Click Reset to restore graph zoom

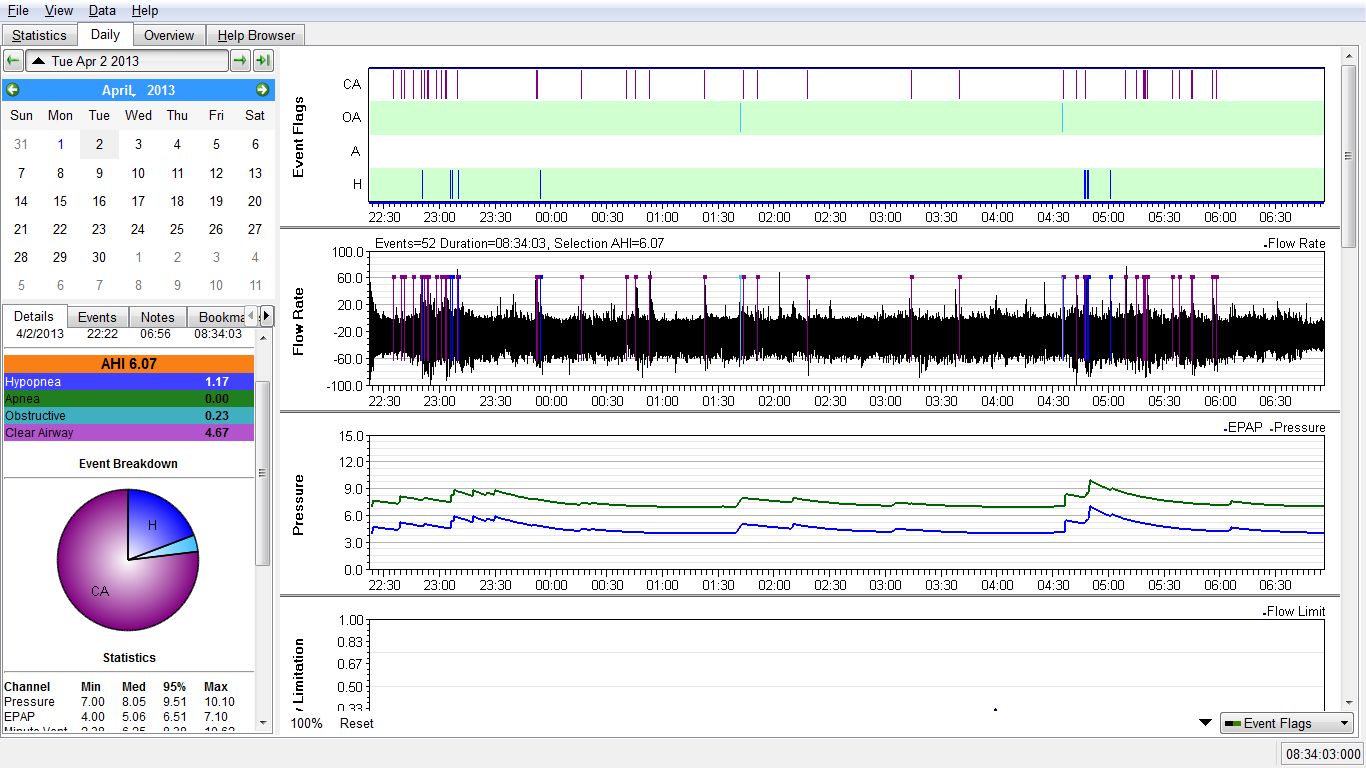click(x=356, y=723)
